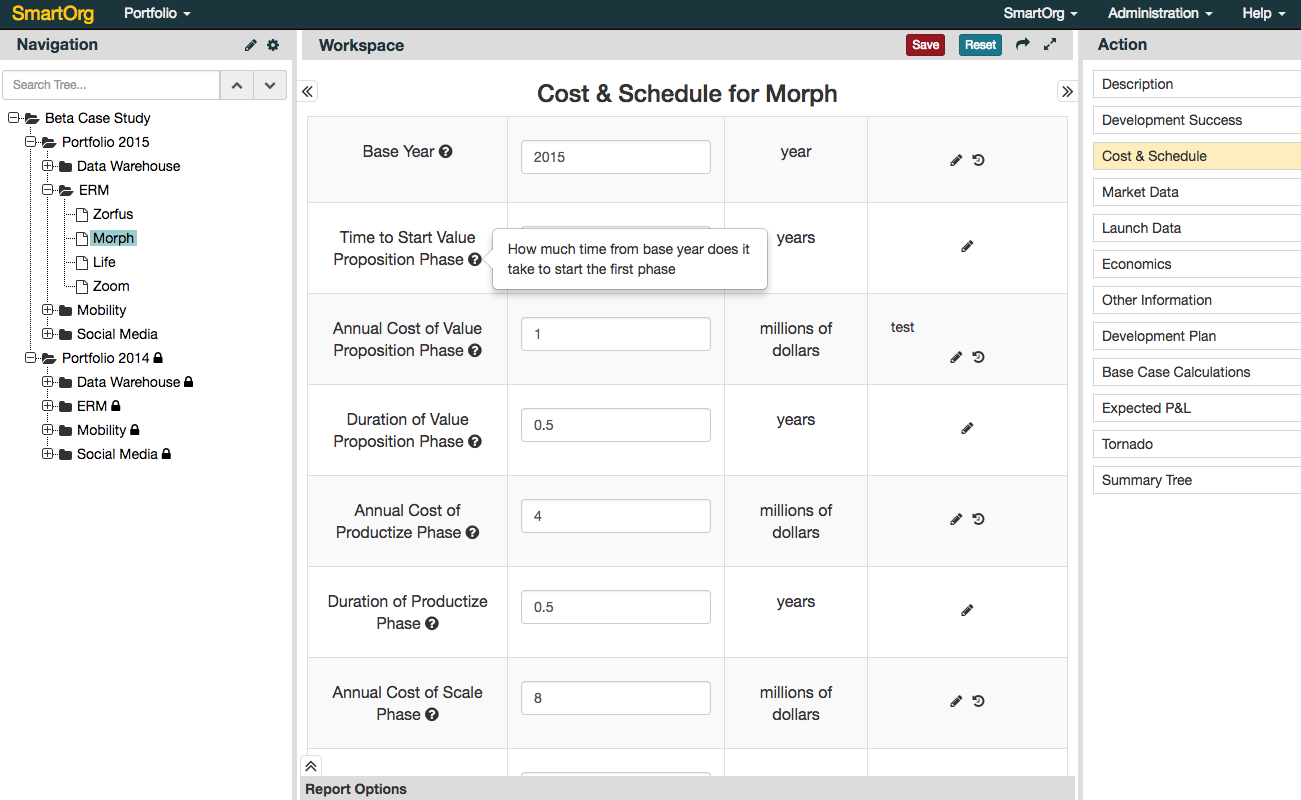This screenshot has height=800, width=1301.
Task: Click the pencil edit icon in Navigation header
Action: 251,45
